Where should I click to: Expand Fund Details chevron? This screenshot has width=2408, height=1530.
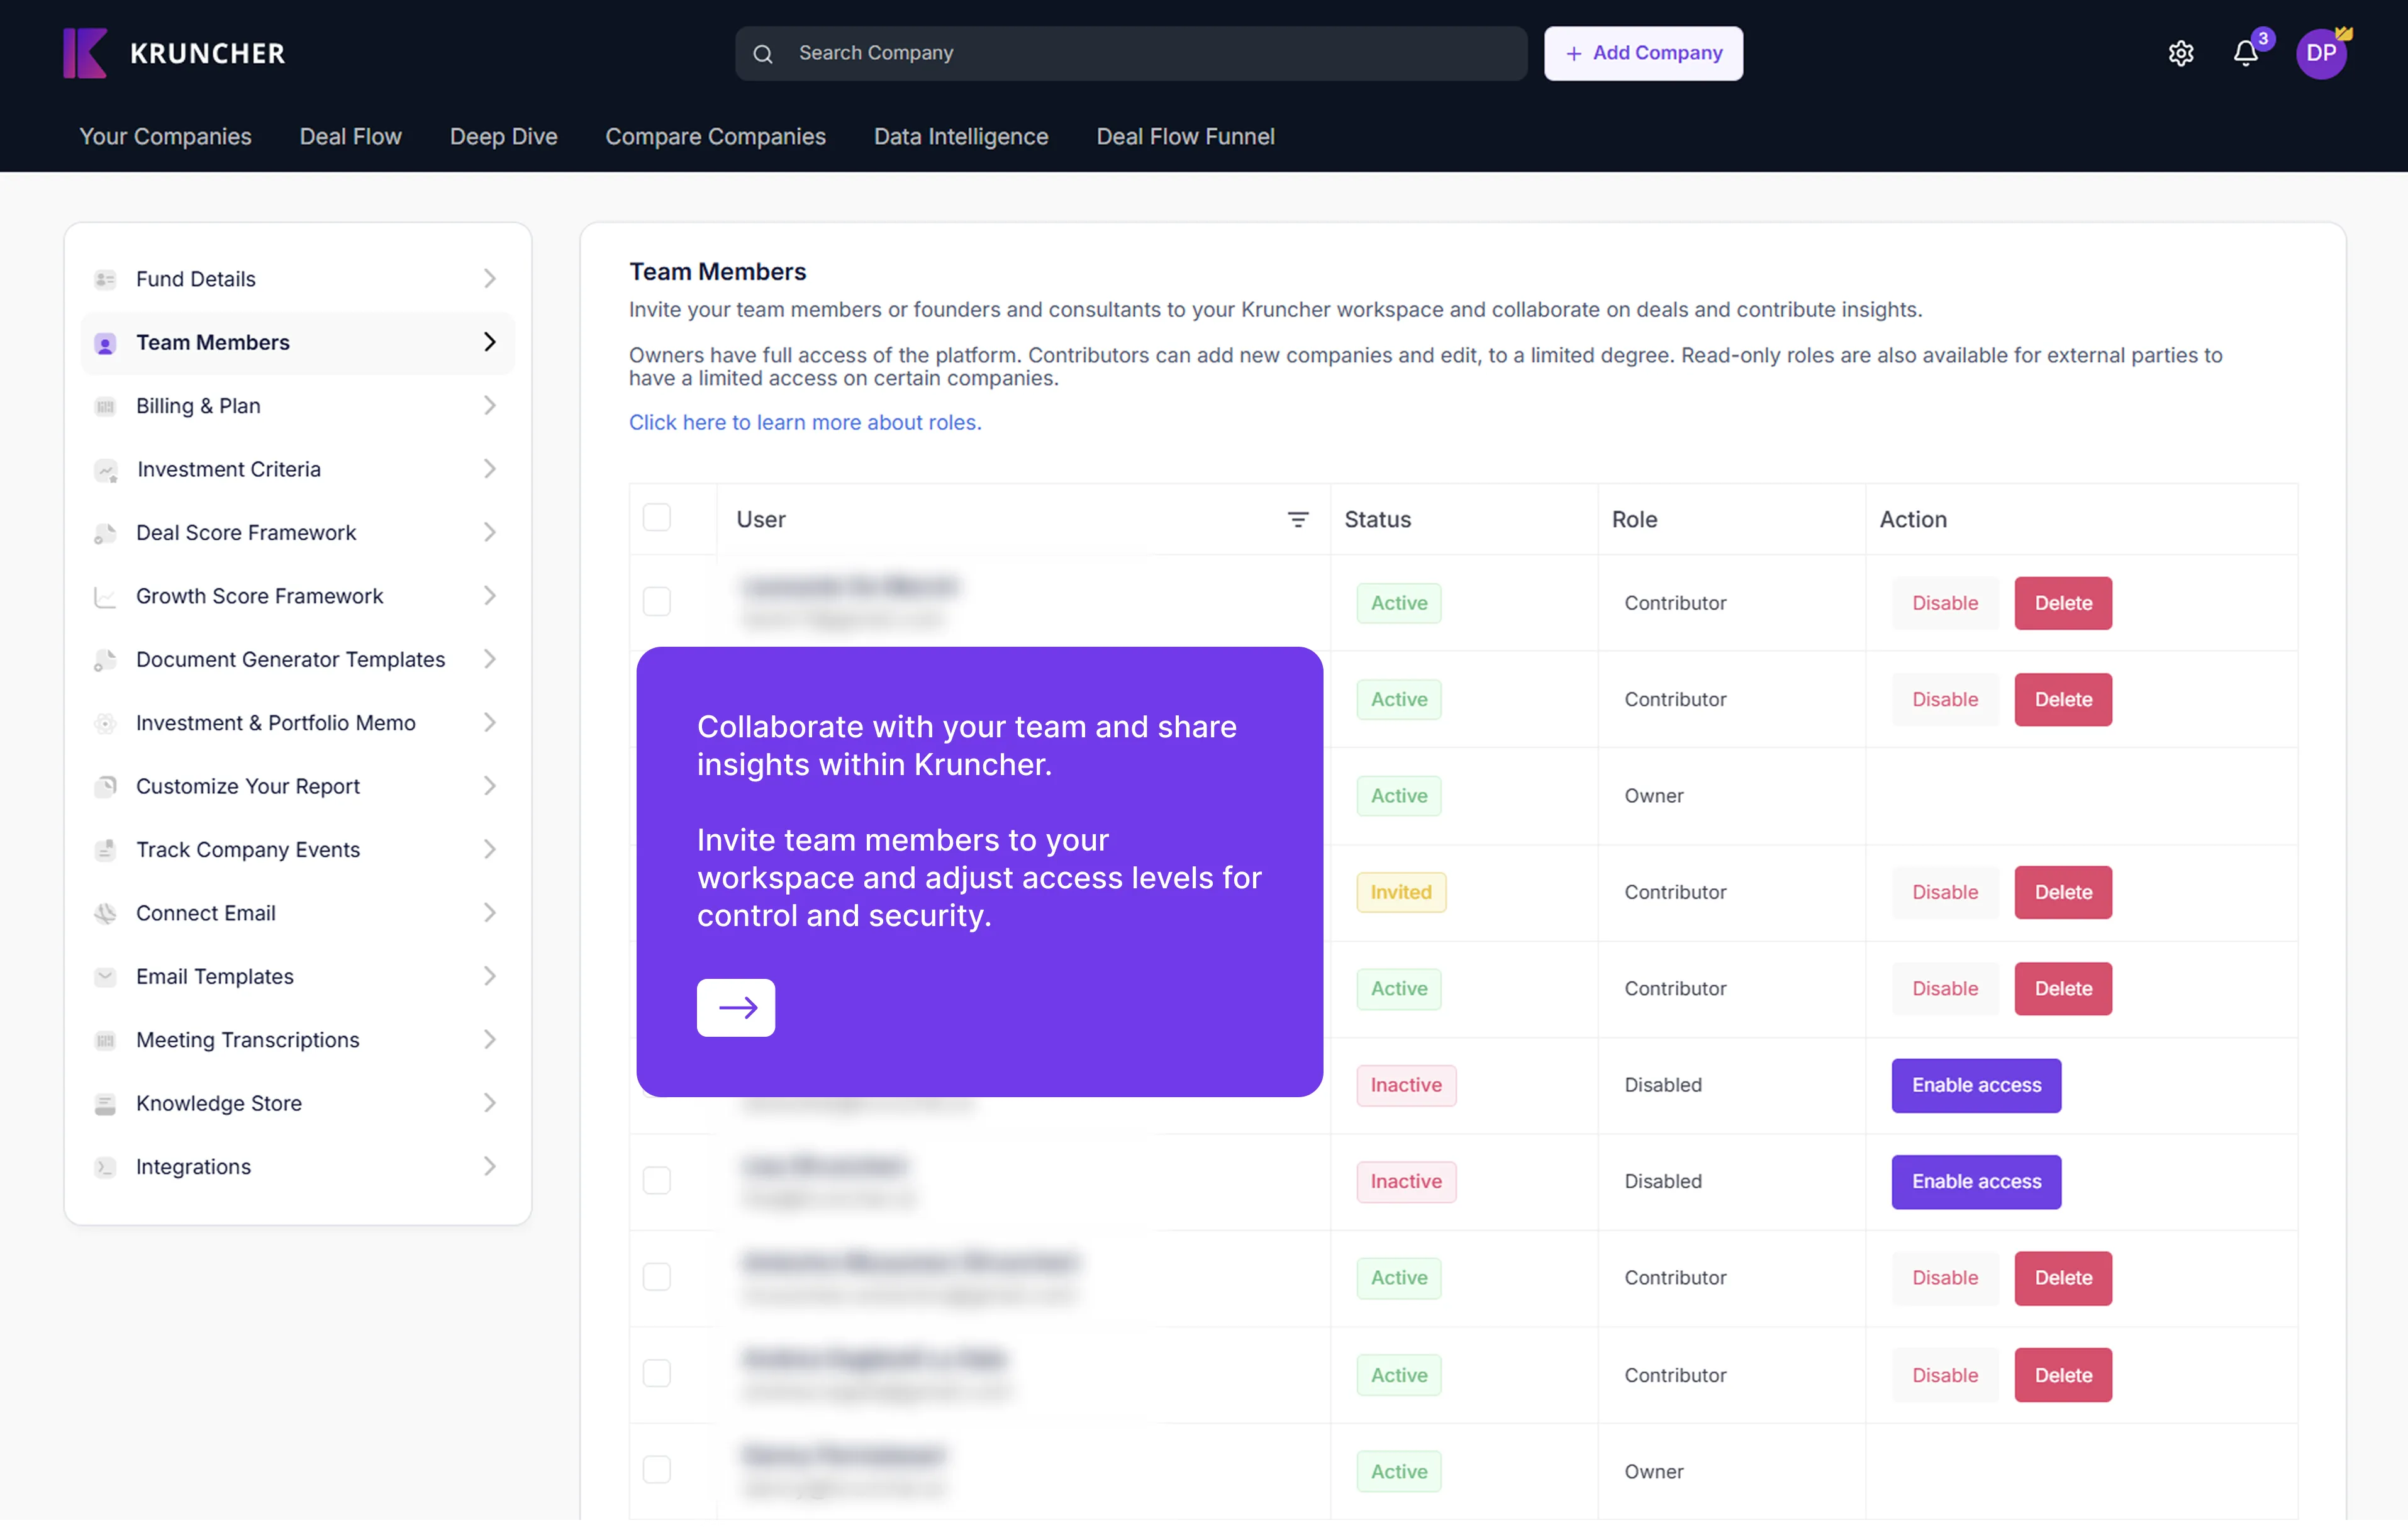click(489, 279)
